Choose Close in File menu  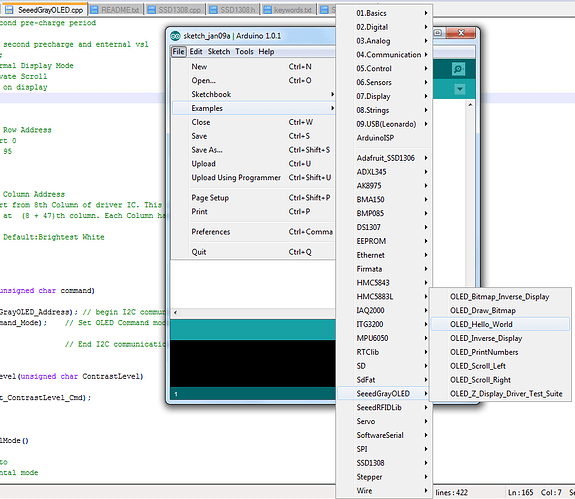[254, 122]
